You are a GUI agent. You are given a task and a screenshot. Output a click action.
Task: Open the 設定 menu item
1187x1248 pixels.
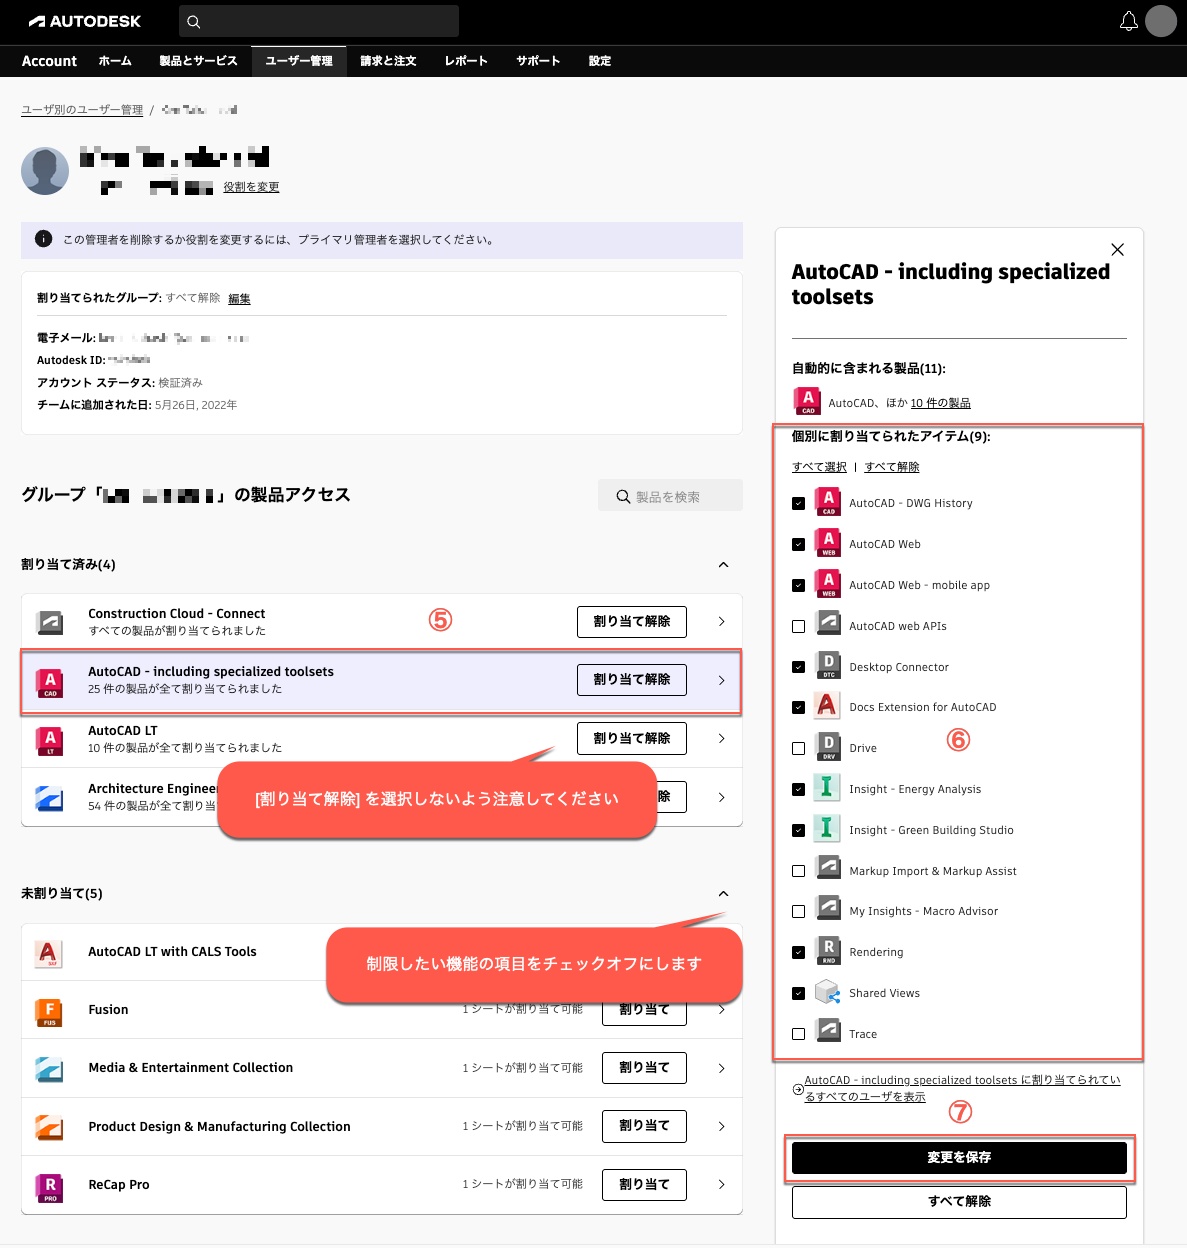599,61
